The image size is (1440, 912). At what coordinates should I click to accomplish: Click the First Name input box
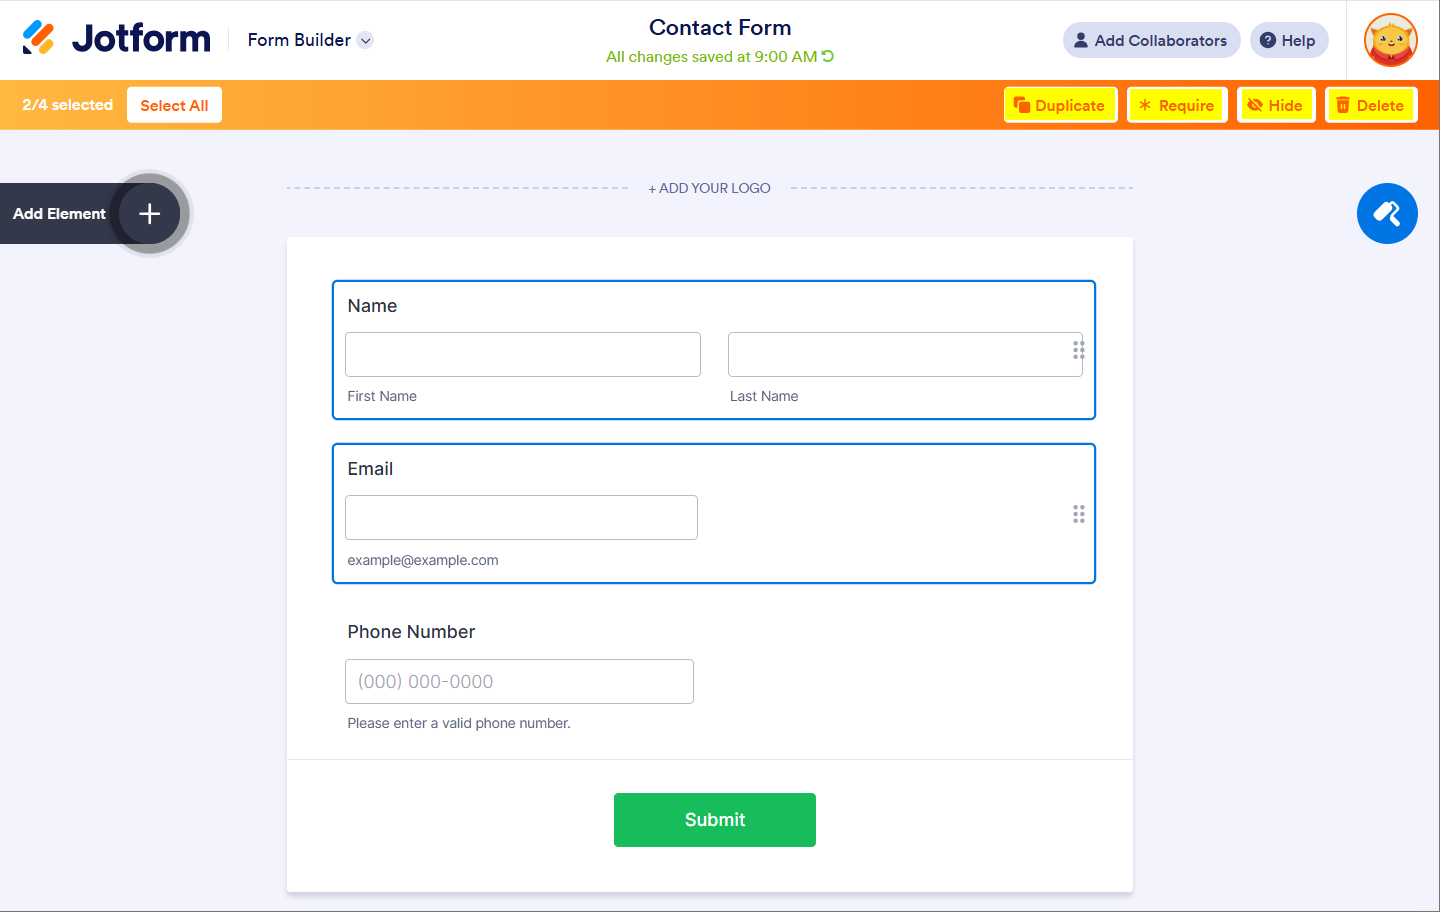(x=522, y=355)
